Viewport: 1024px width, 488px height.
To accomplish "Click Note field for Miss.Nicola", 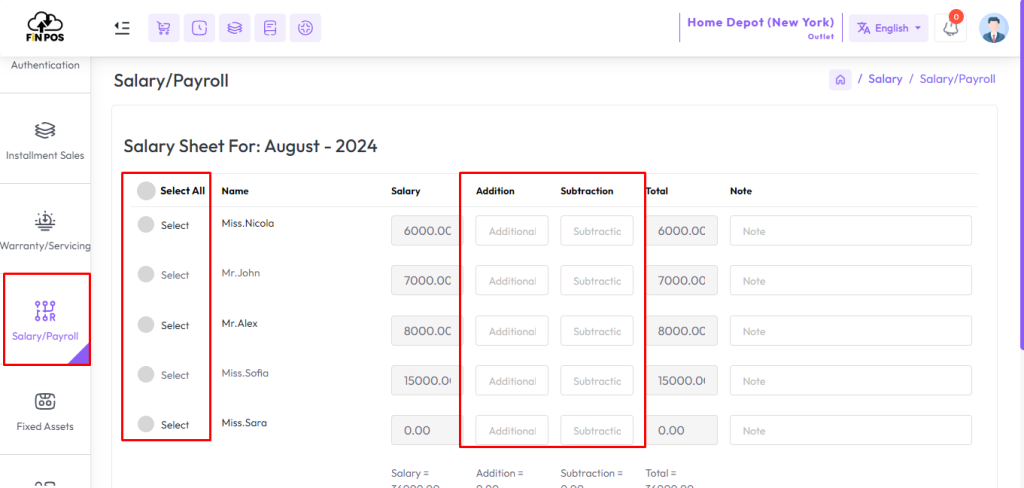I will coord(851,231).
